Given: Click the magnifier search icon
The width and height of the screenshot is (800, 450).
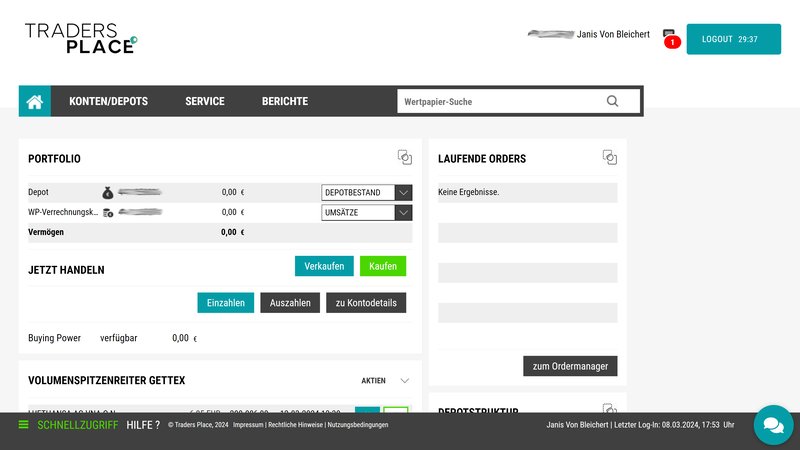Looking at the screenshot, I should [612, 101].
